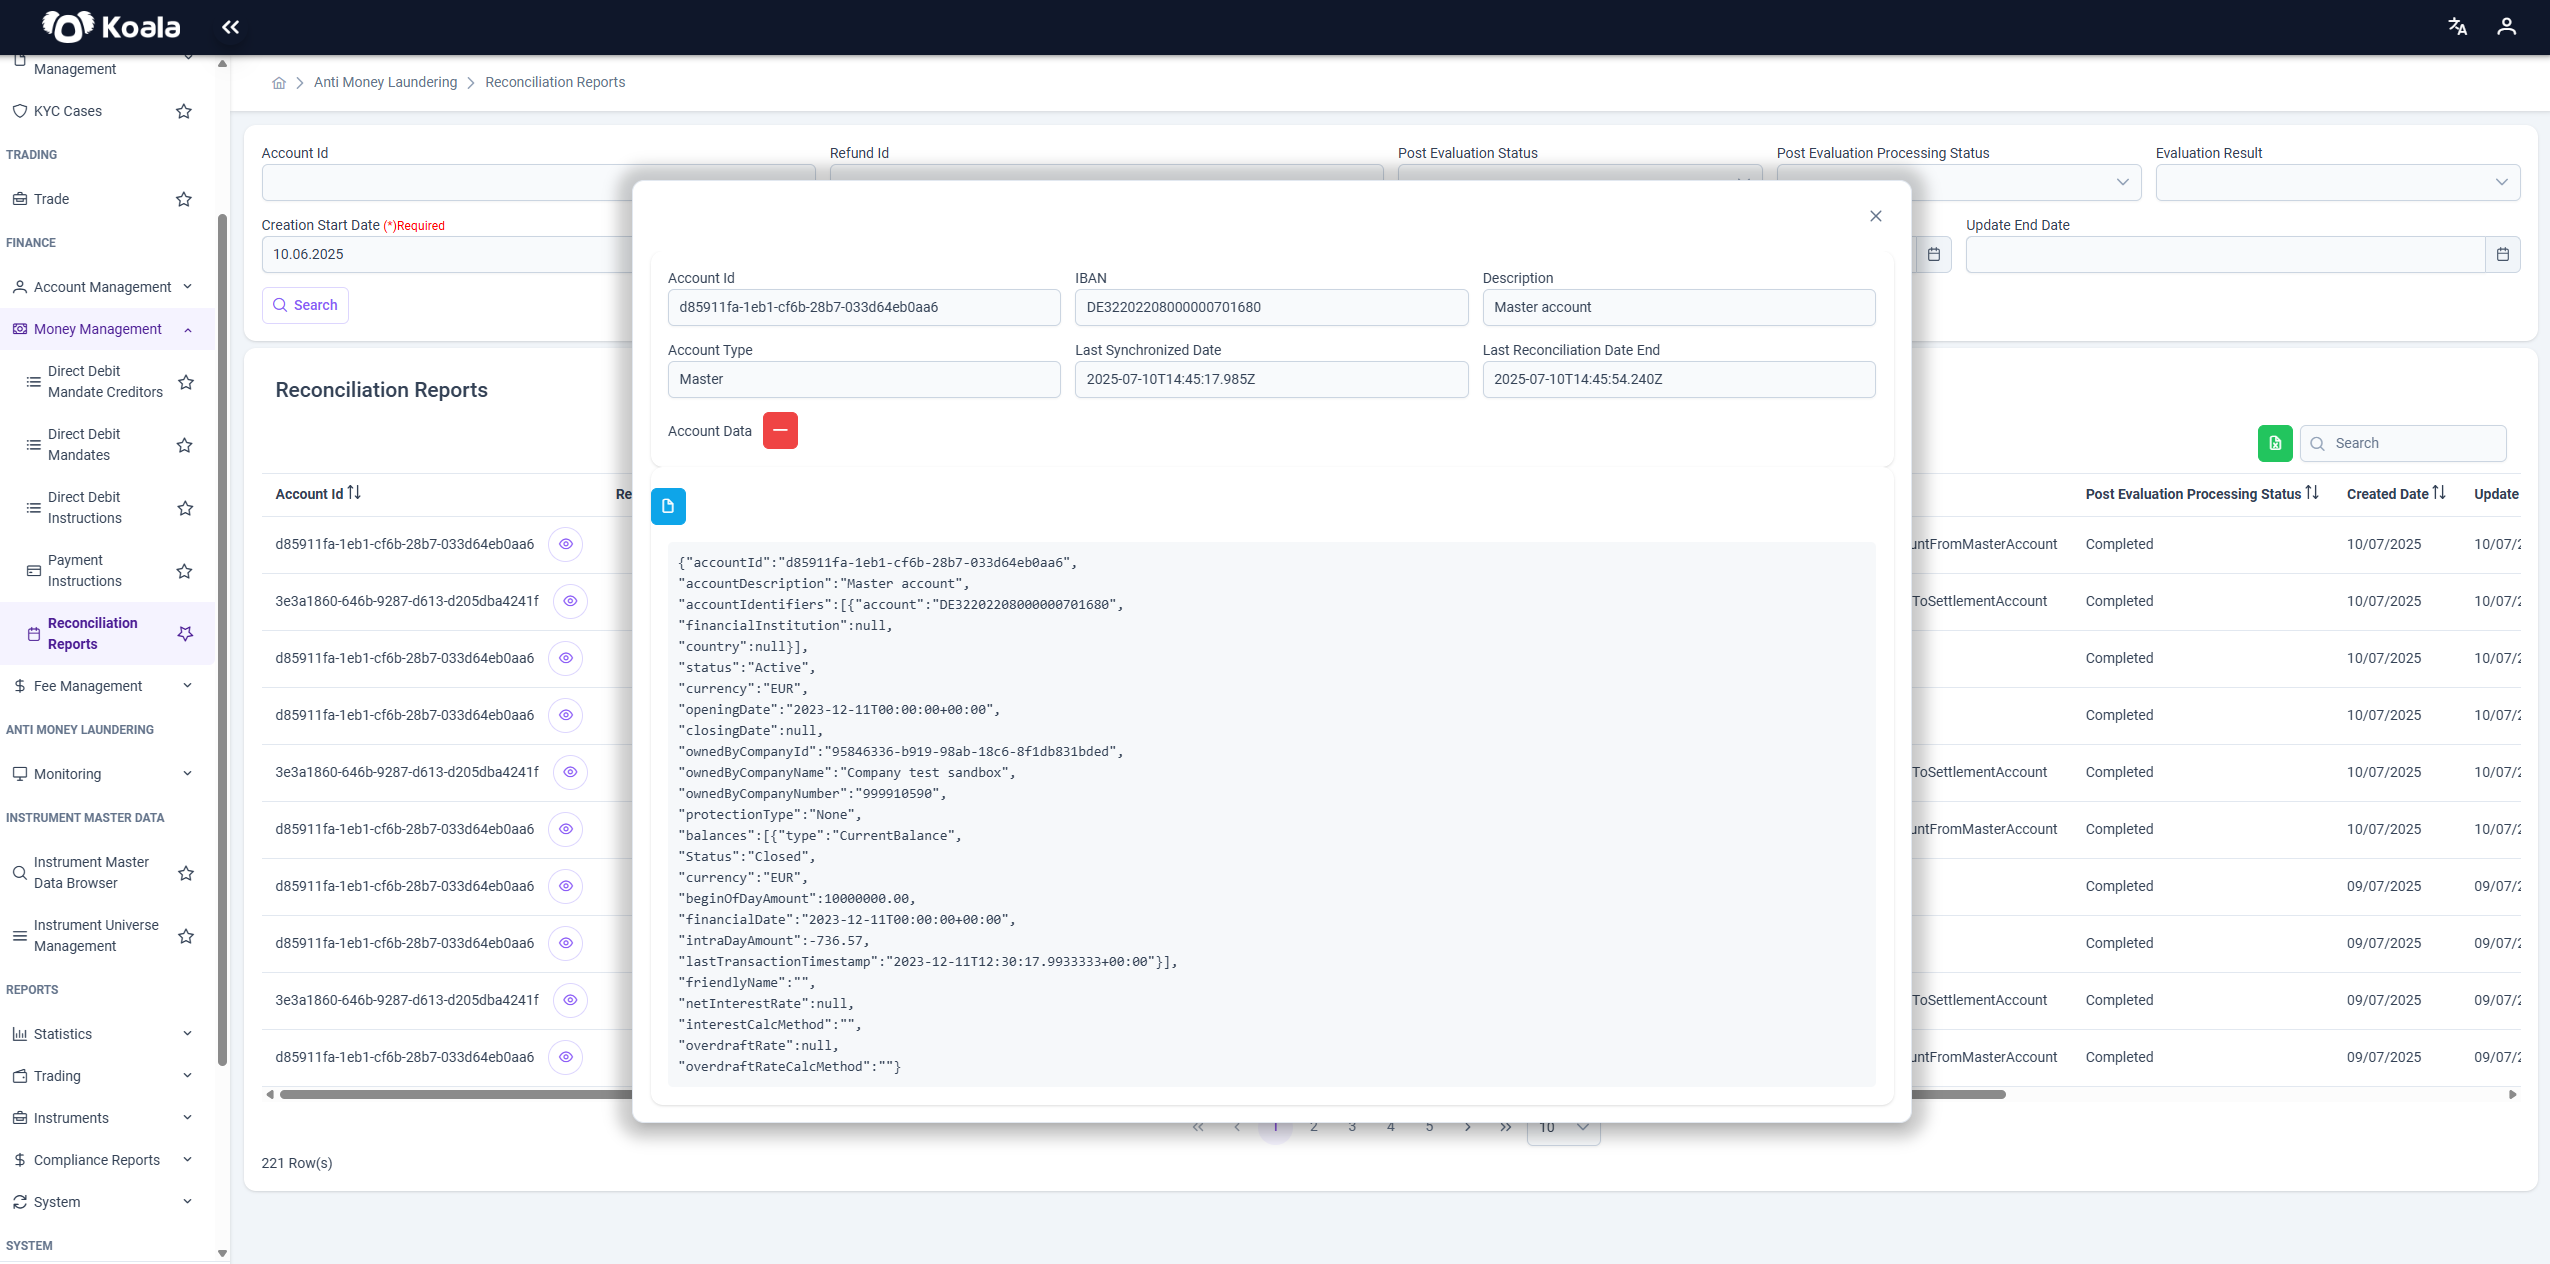View details eye in third table row
2550x1264 pixels.
566,658
